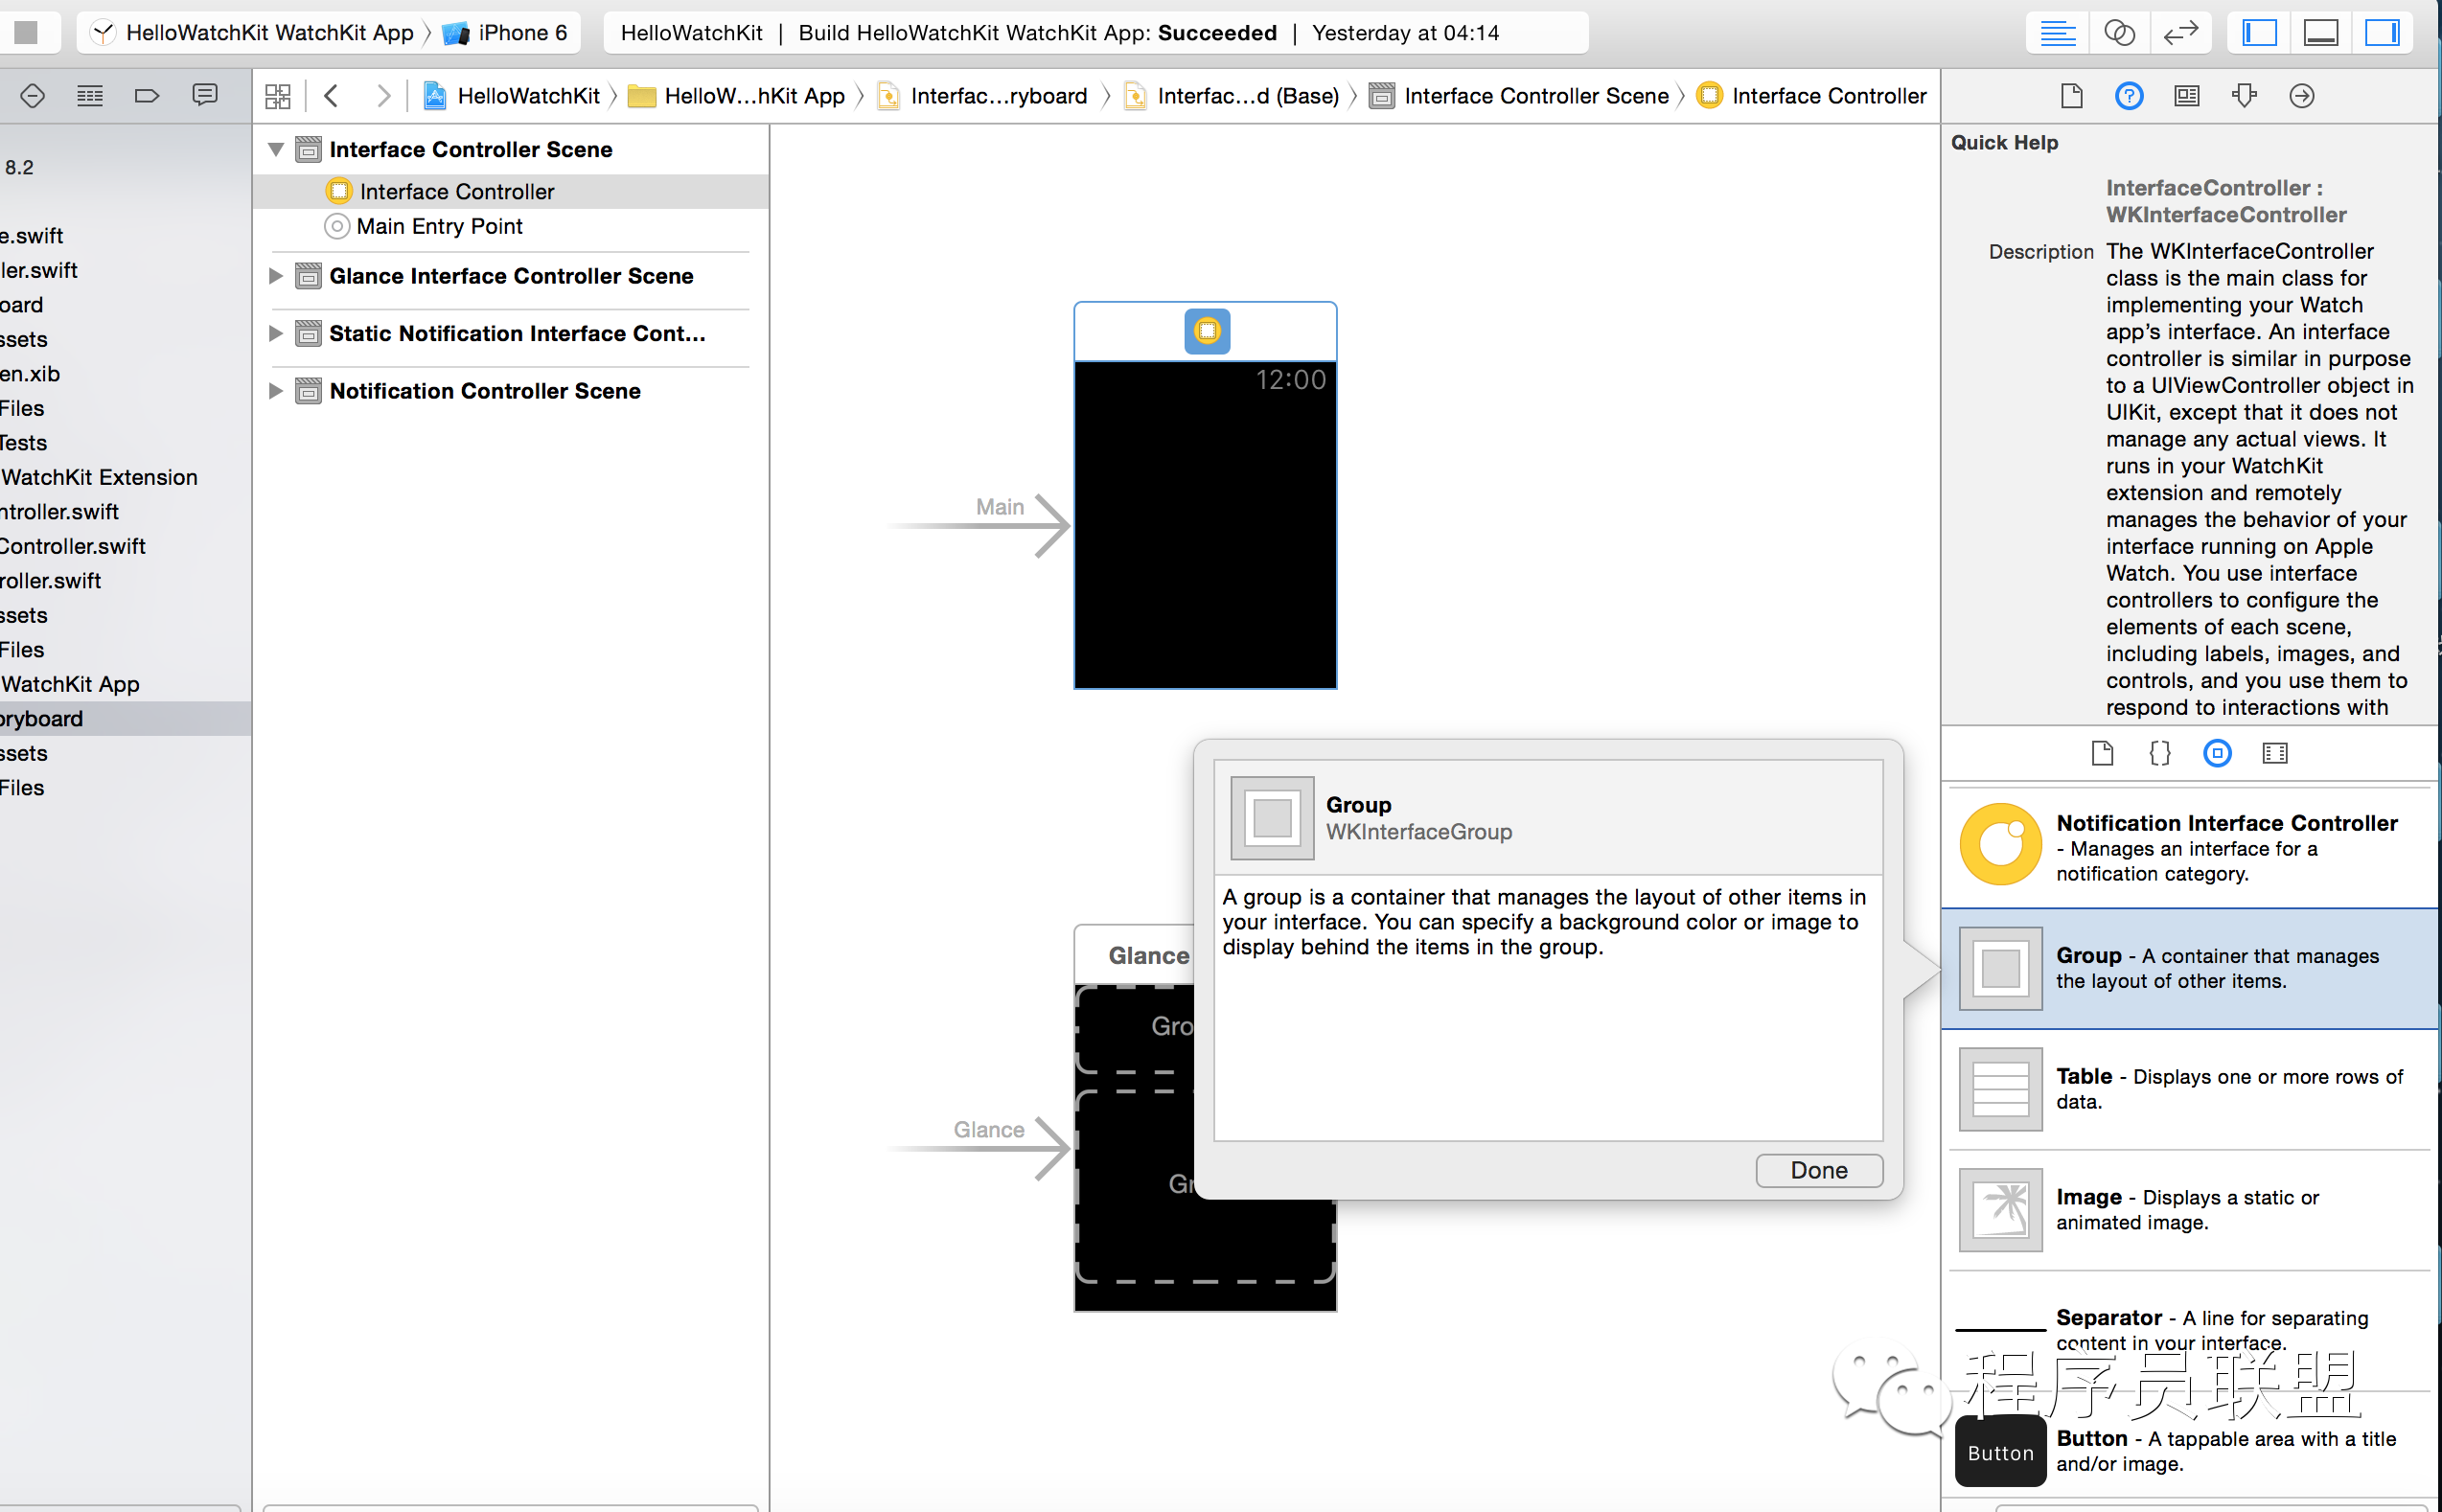Image resolution: width=2442 pixels, height=1512 pixels.
Task: Show the Object library
Action: pyautogui.click(x=2217, y=753)
